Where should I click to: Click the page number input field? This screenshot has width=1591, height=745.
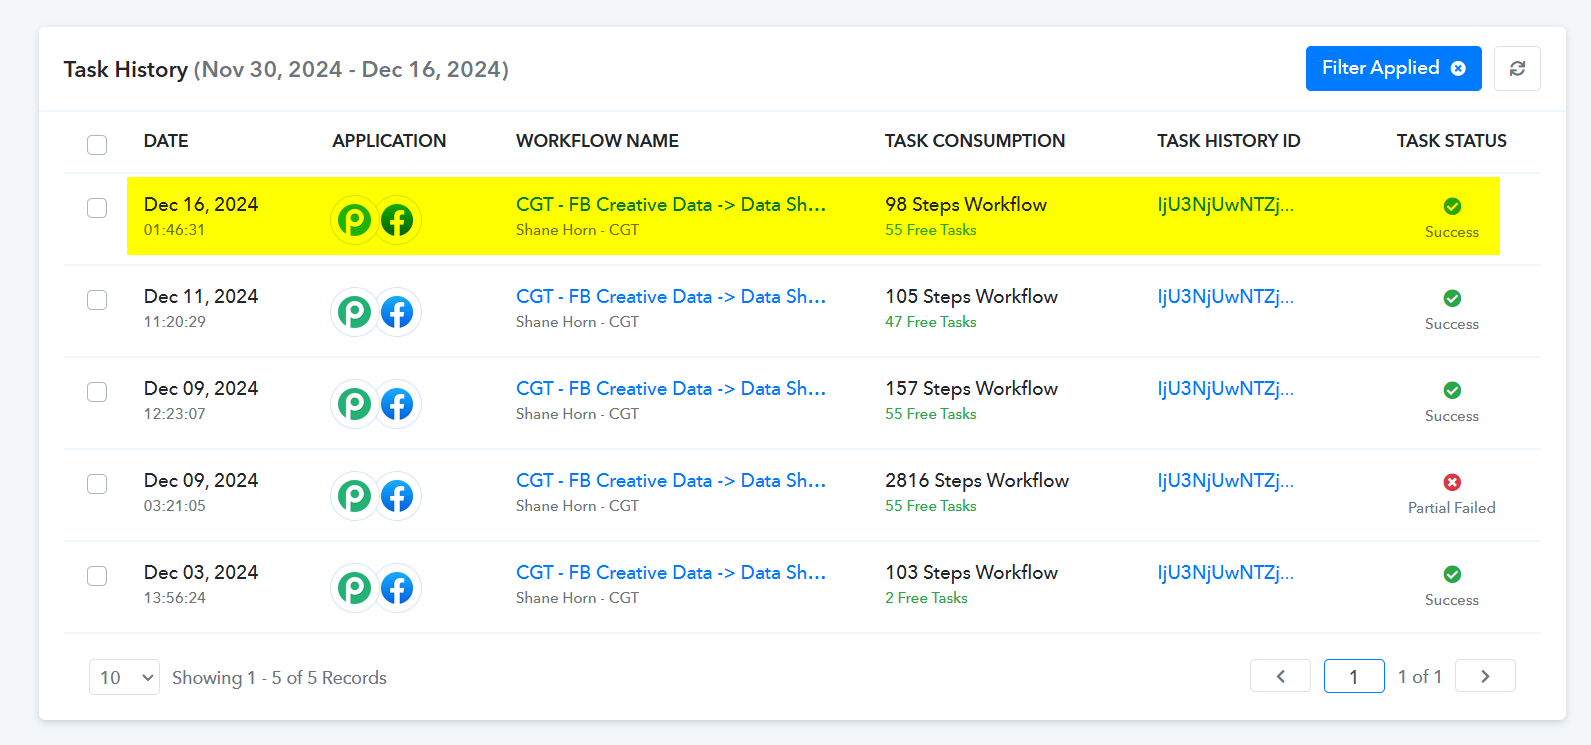point(1353,676)
